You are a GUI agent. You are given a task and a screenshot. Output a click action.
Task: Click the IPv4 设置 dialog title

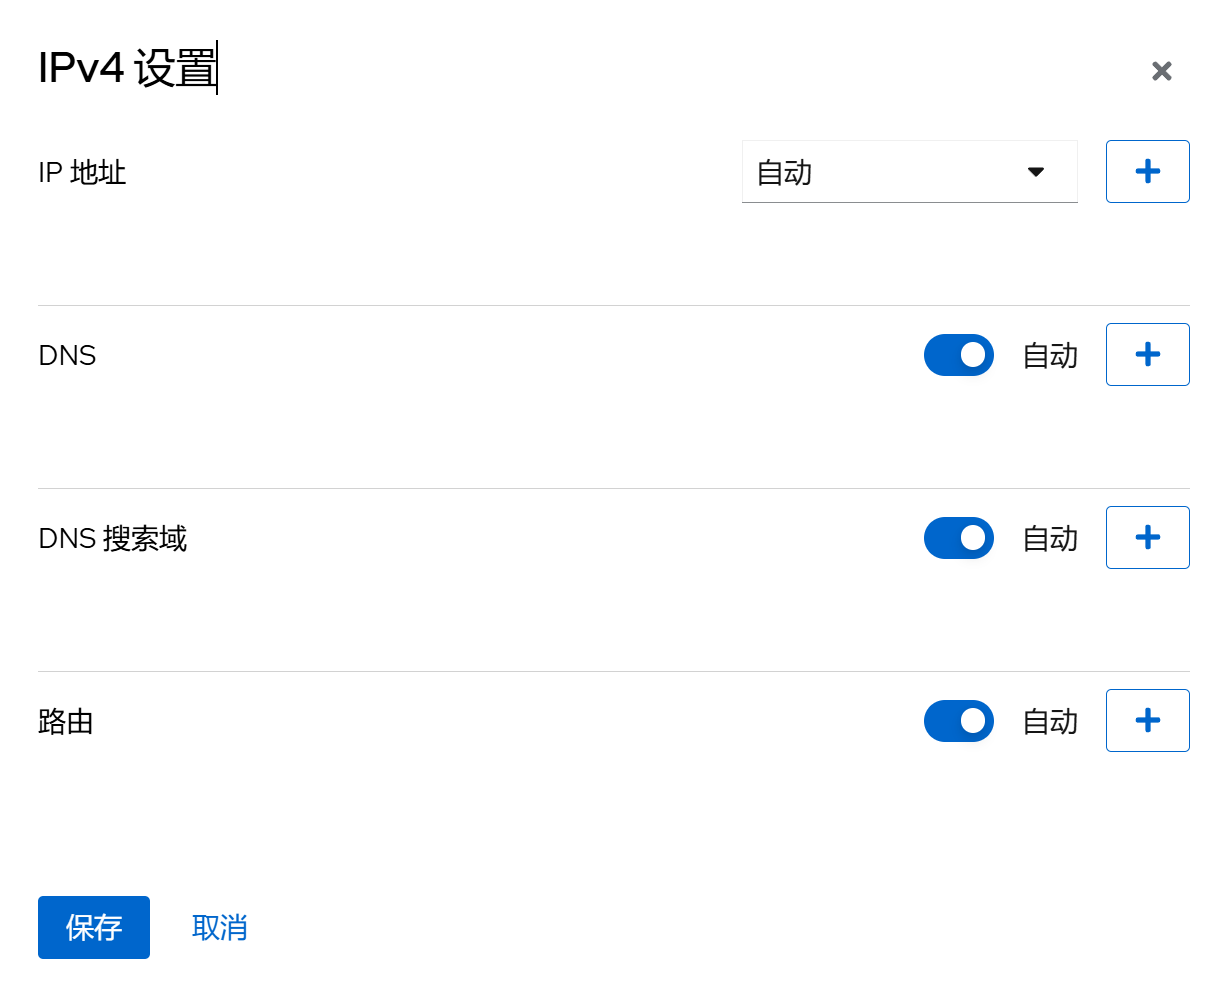[127, 69]
